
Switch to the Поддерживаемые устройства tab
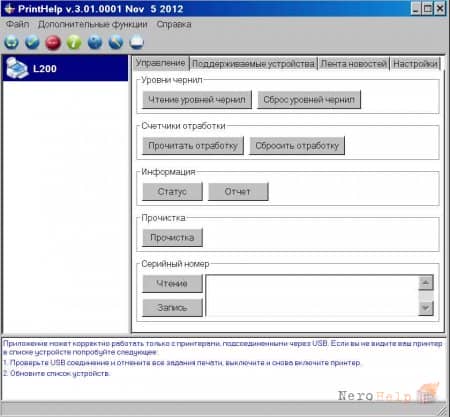tap(253, 63)
